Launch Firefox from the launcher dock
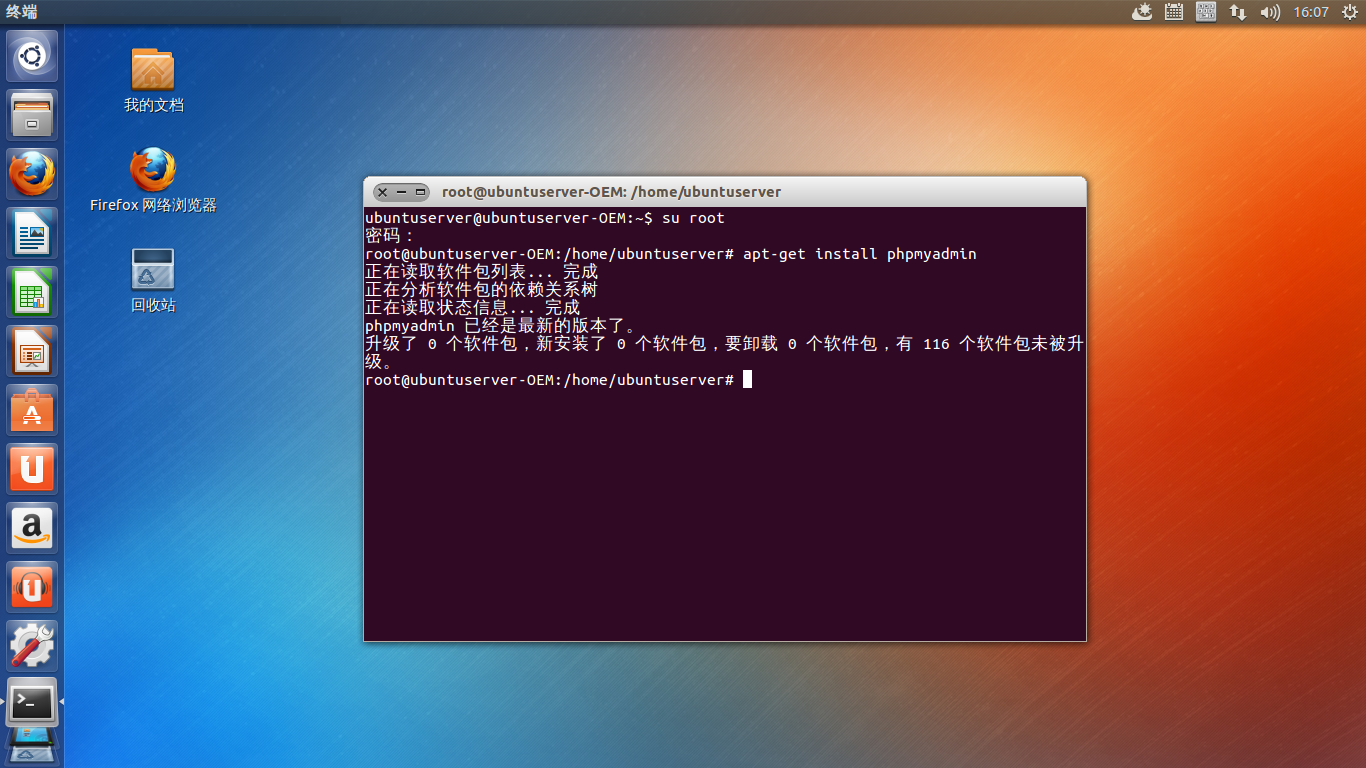 [32, 174]
